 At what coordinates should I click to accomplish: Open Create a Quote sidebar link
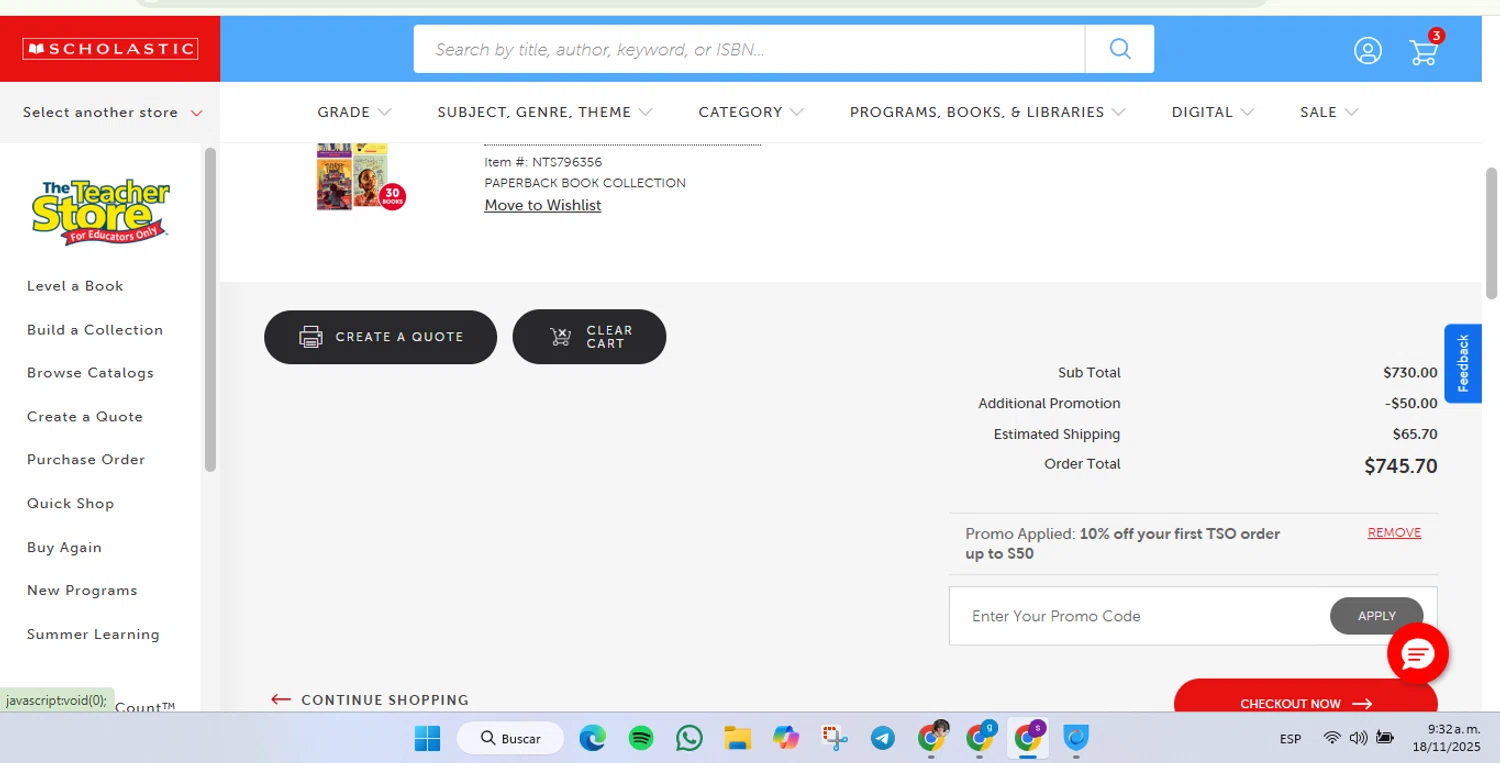point(85,417)
